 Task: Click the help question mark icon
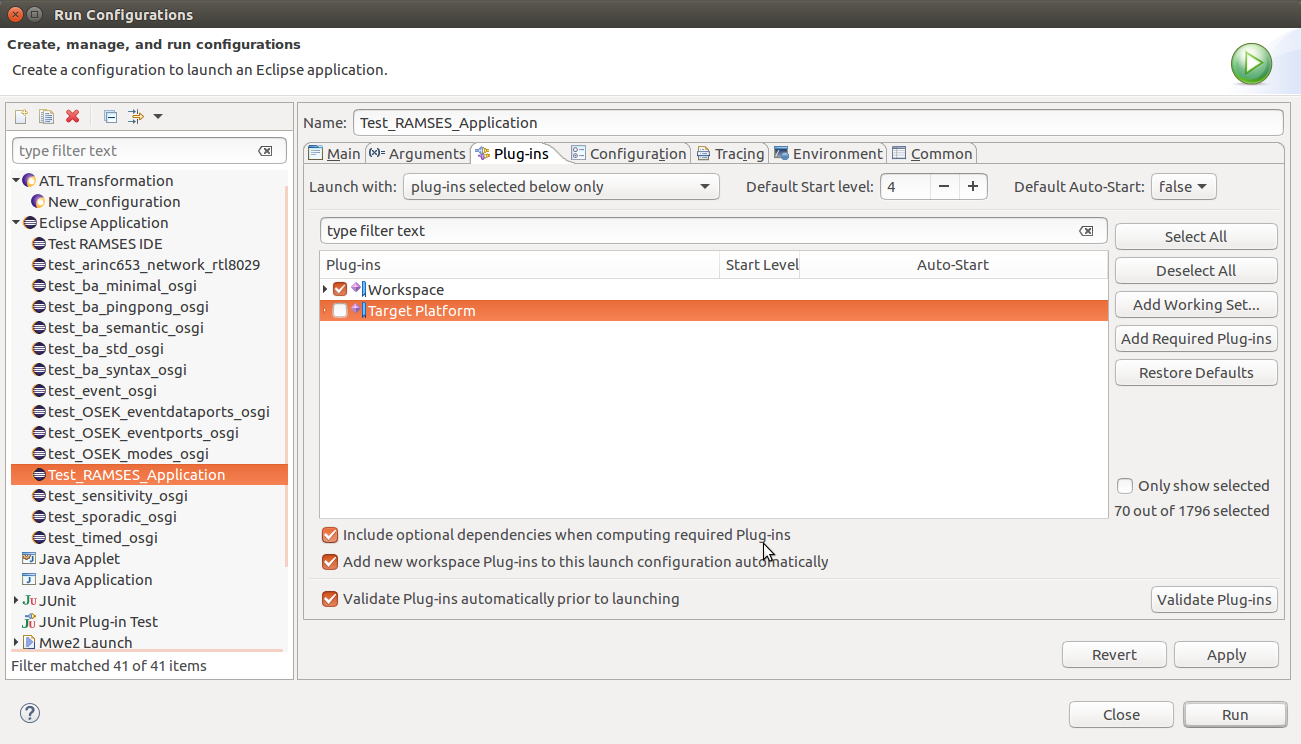pos(30,714)
